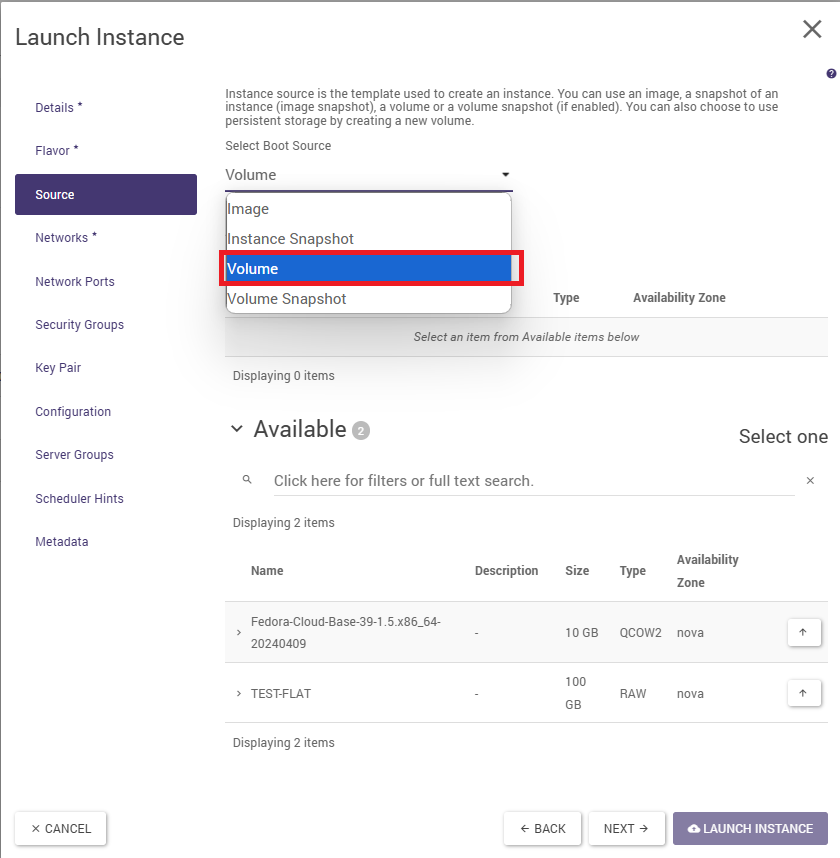
Task: Collapse the Available section
Action: tap(237, 429)
